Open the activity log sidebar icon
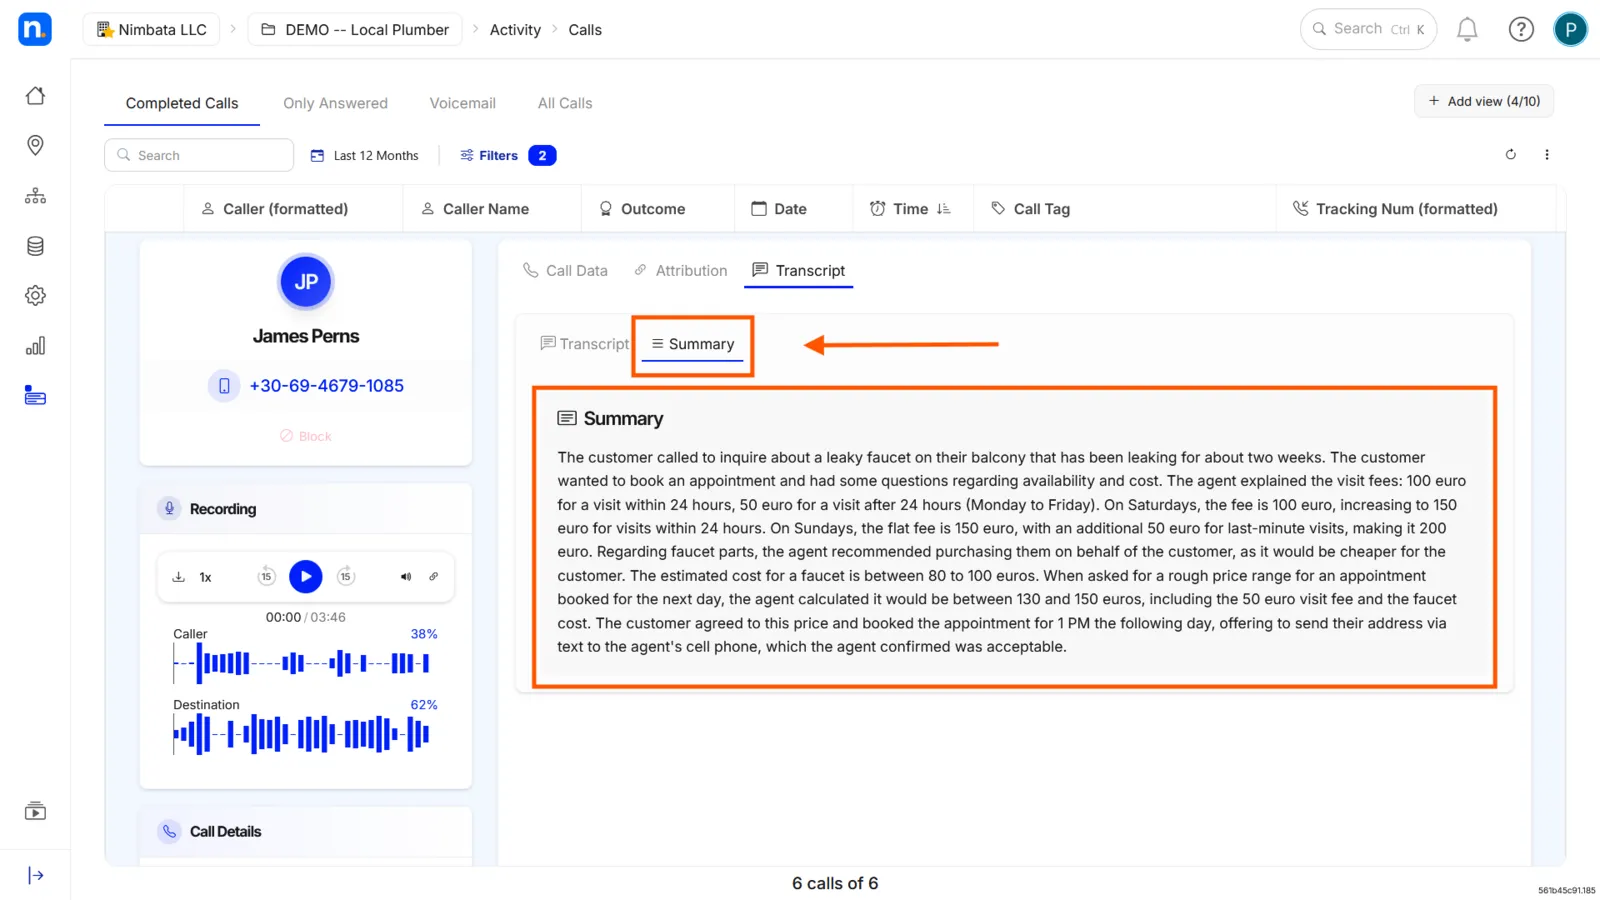This screenshot has width=1600, height=900. [x=35, y=396]
